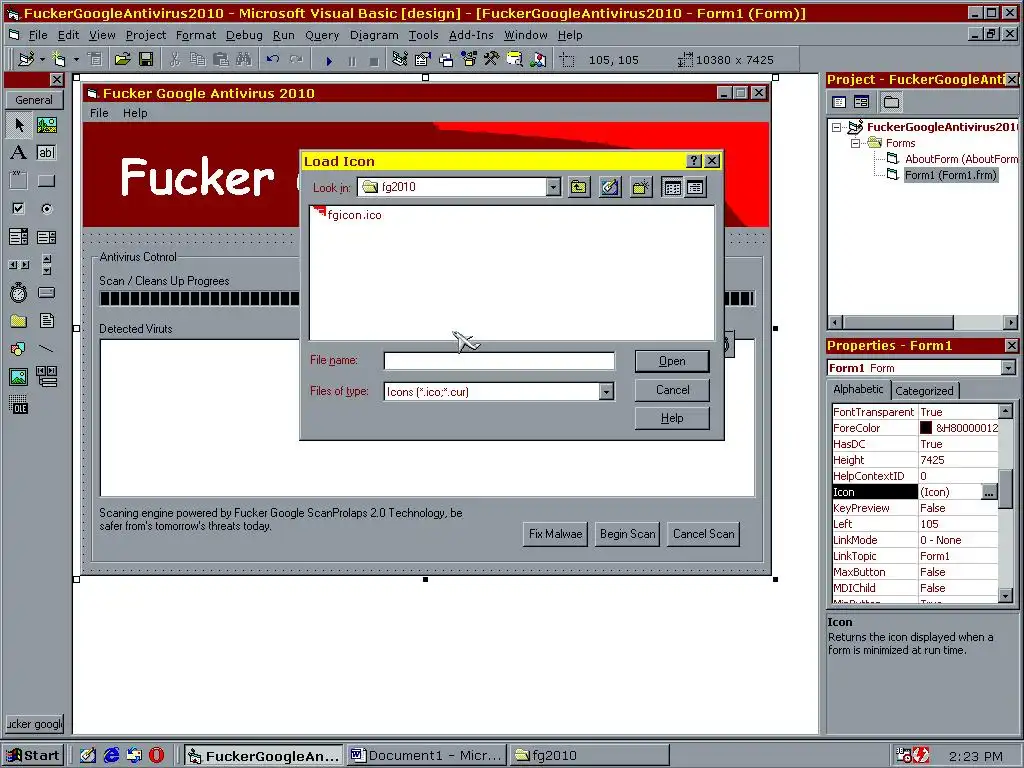1024x768 pixels.
Task: Select the Timer control tool
Action: click(19, 293)
